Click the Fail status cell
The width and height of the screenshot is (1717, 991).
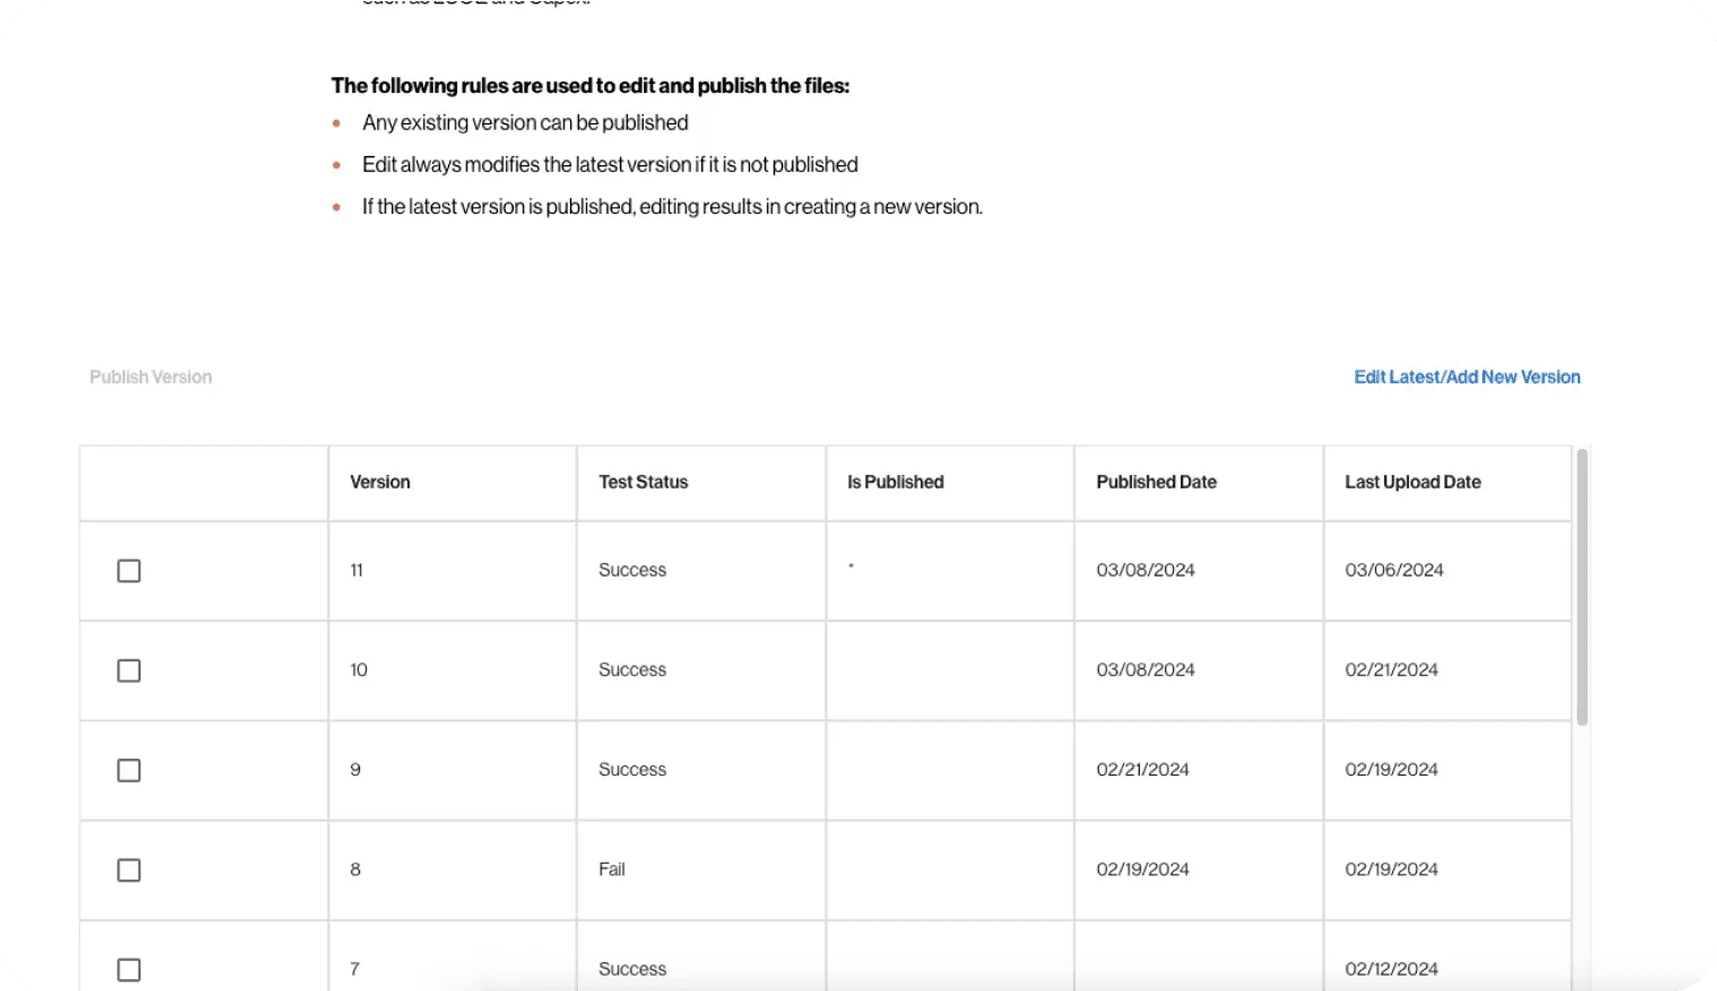pos(612,870)
